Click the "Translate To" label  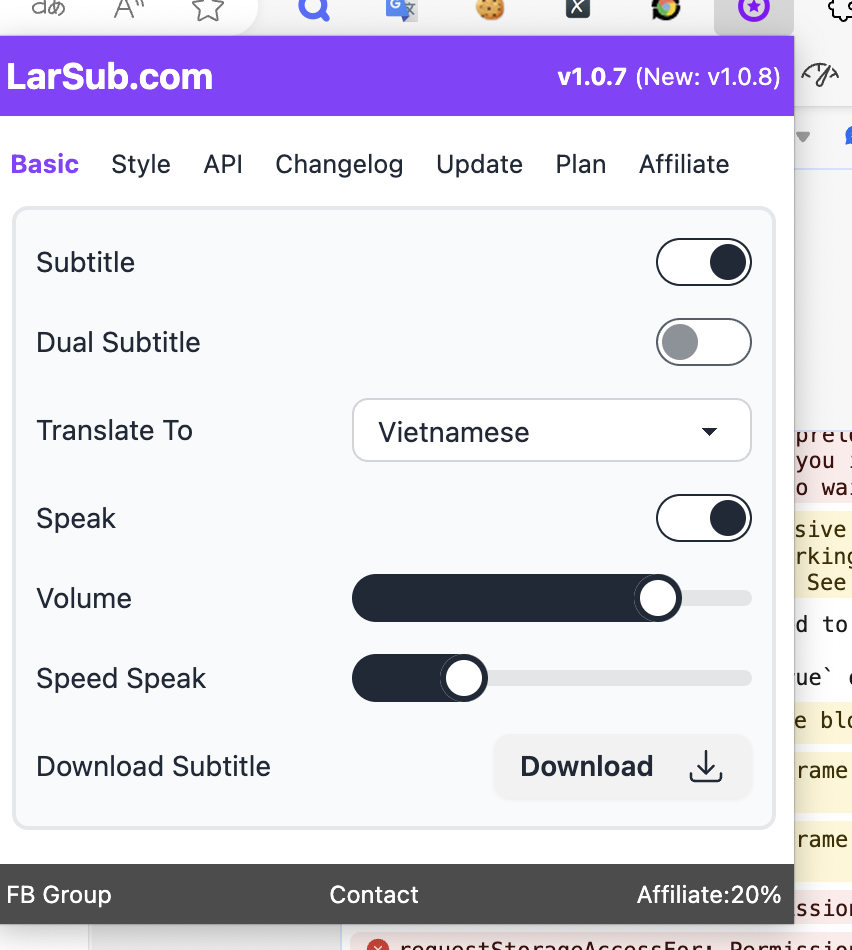point(115,430)
